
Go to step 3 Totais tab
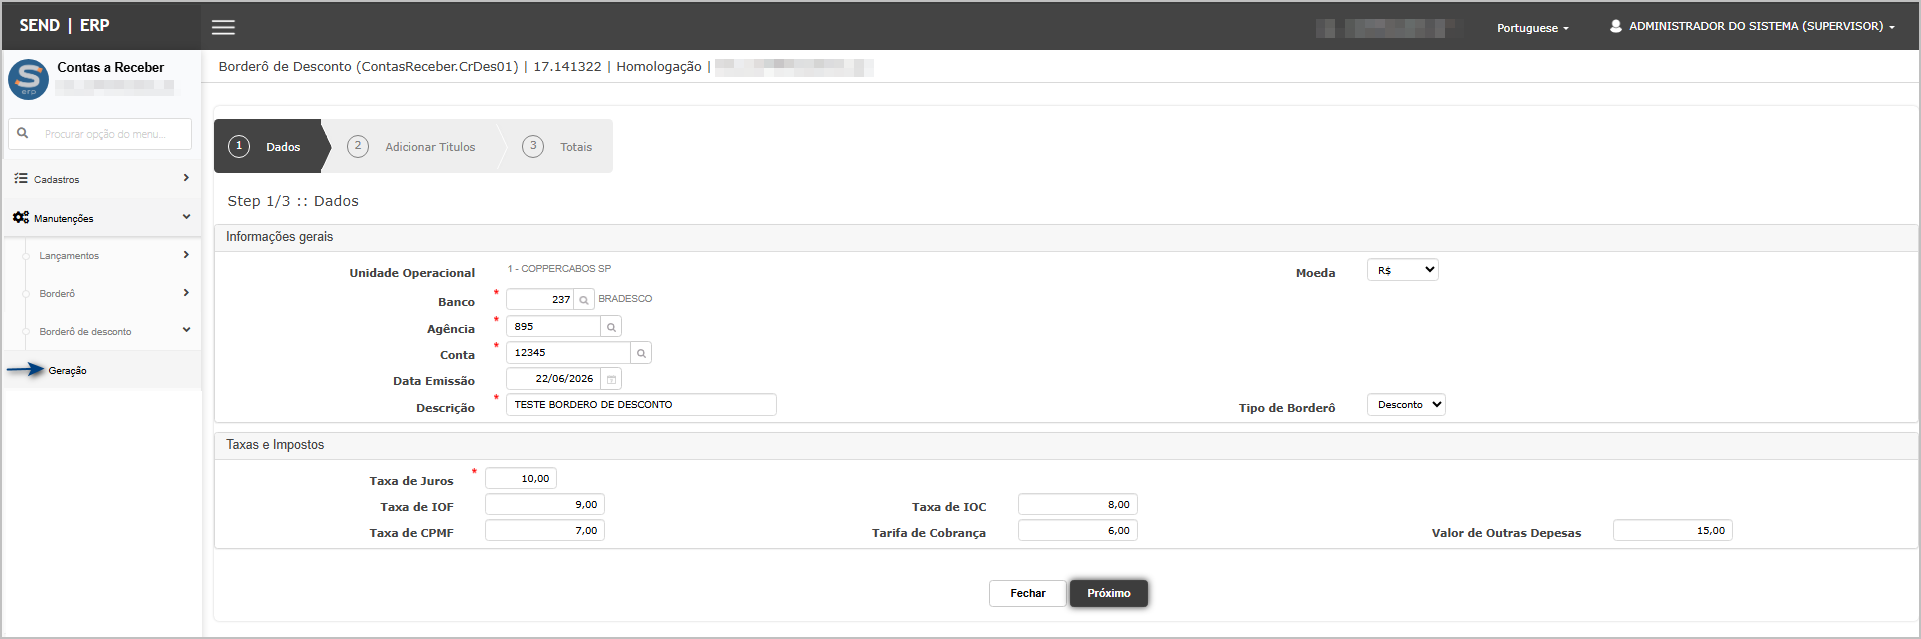pyautogui.click(x=559, y=146)
